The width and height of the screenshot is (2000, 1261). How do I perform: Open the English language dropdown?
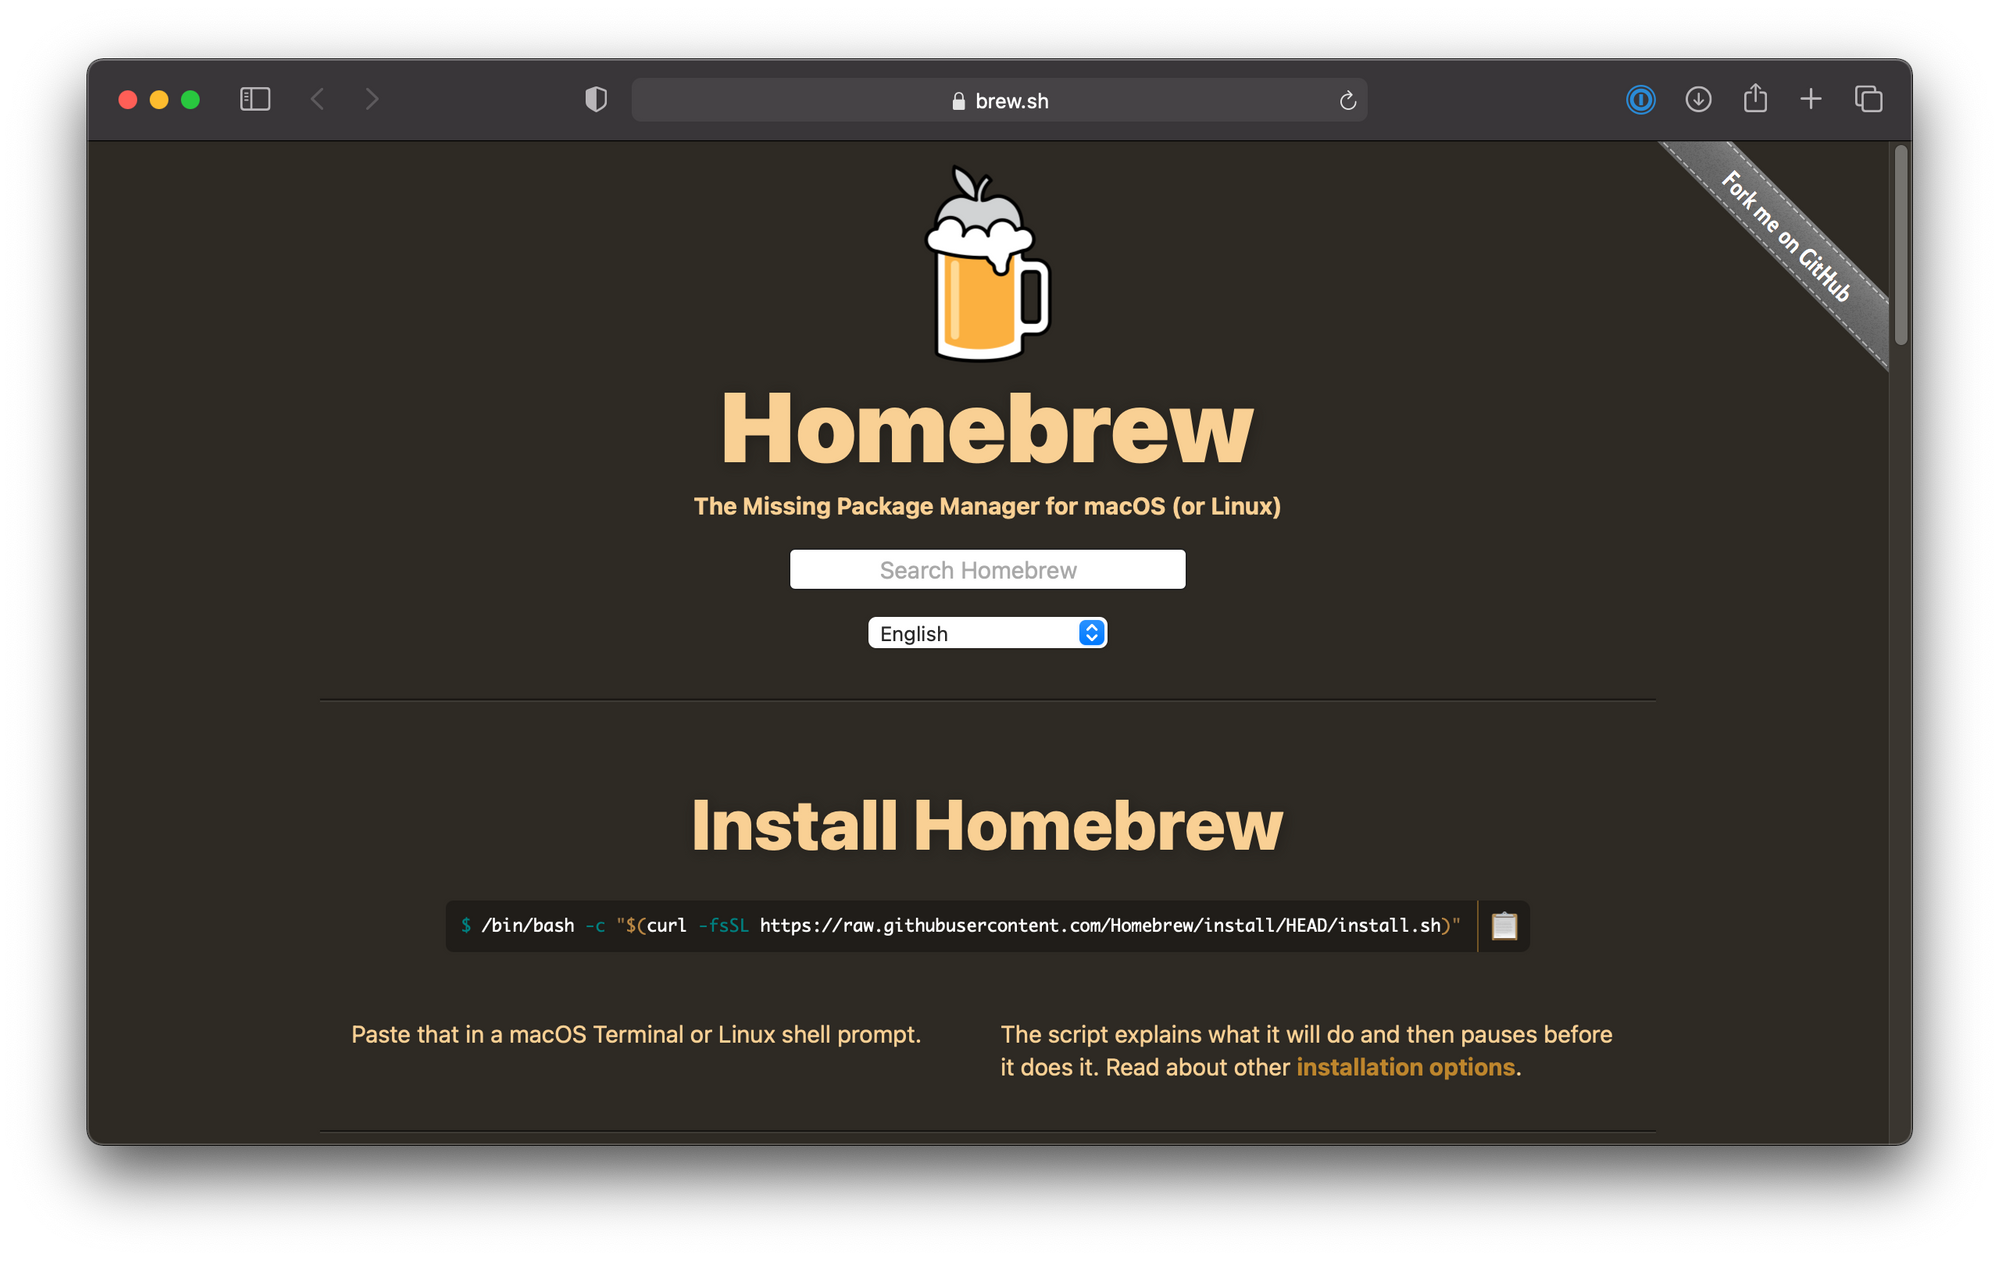click(x=987, y=633)
